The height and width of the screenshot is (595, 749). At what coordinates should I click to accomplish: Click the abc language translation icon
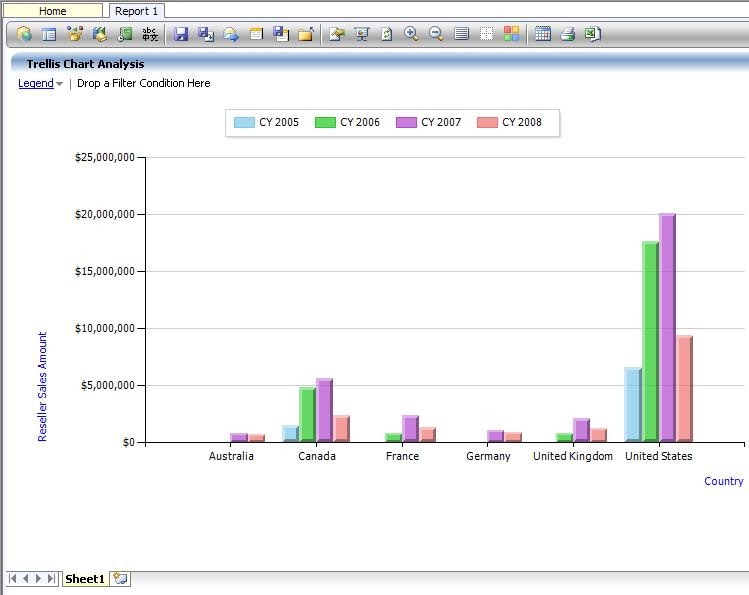pyautogui.click(x=150, y=34)
